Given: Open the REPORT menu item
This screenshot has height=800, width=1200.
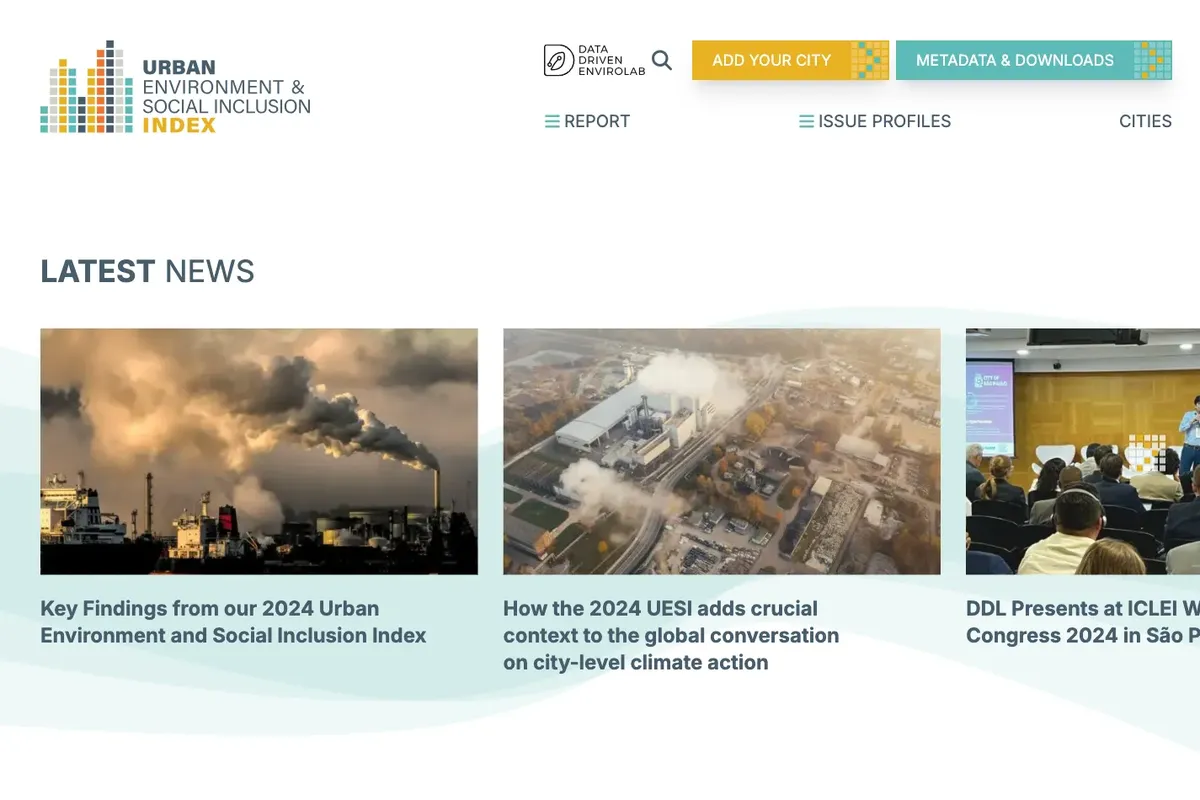Looking at the screenshot, I should [597, 121].
